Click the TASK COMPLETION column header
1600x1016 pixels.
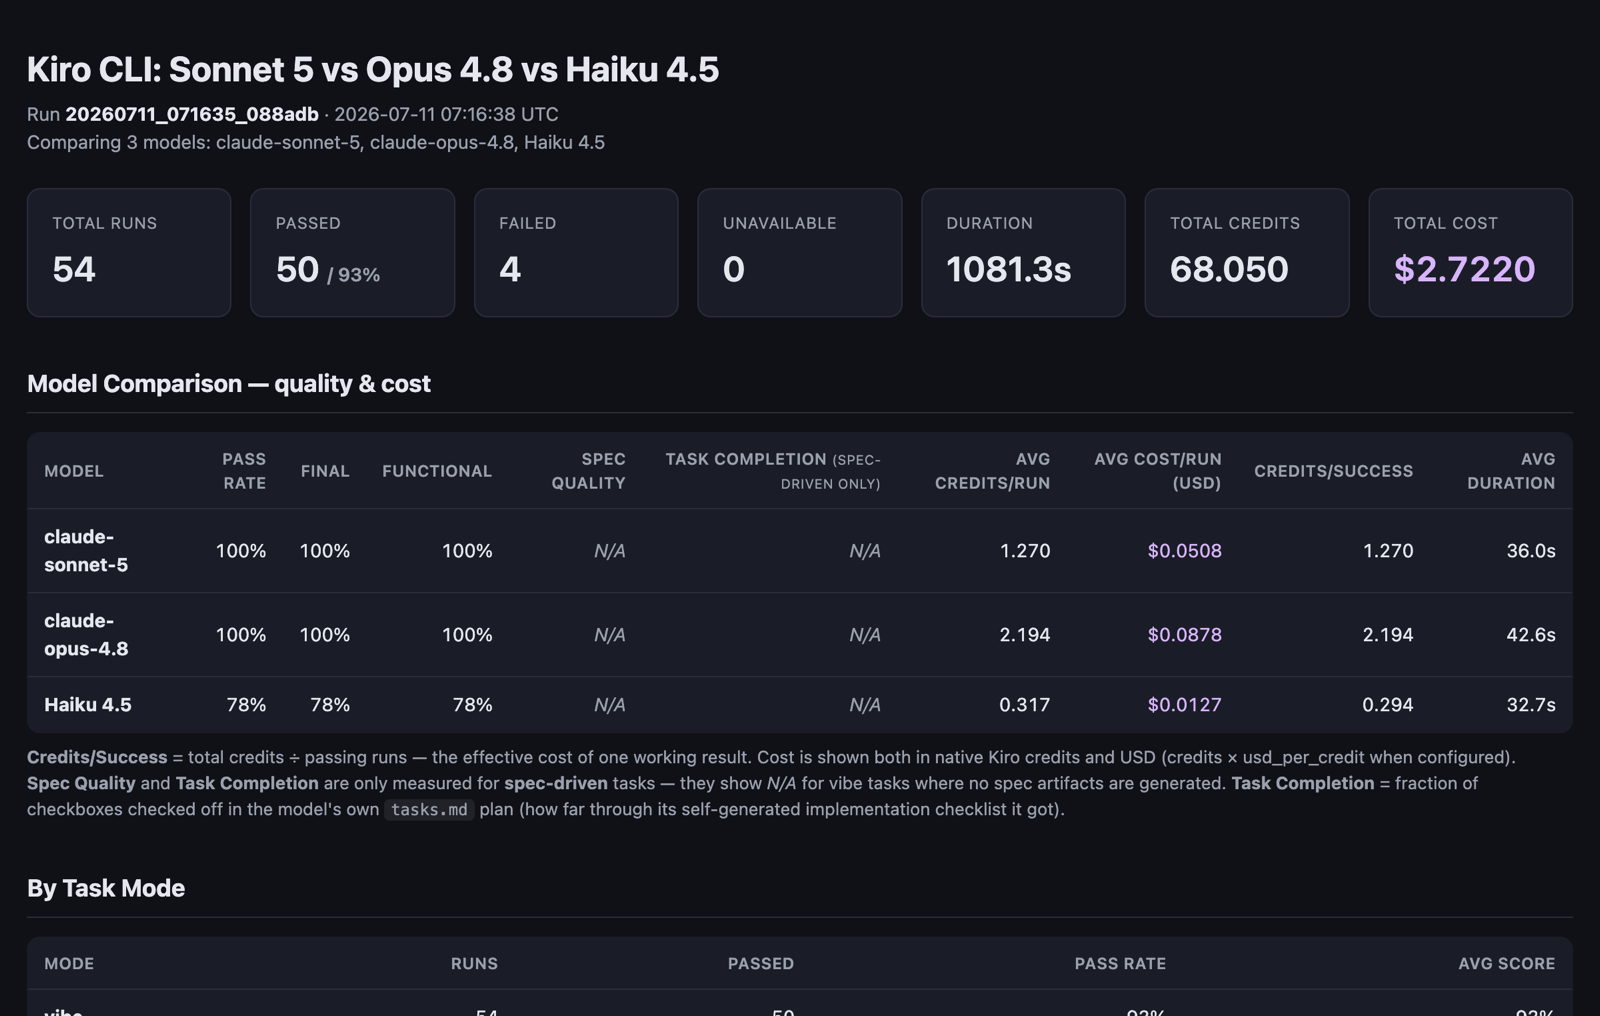coord(773,471)
